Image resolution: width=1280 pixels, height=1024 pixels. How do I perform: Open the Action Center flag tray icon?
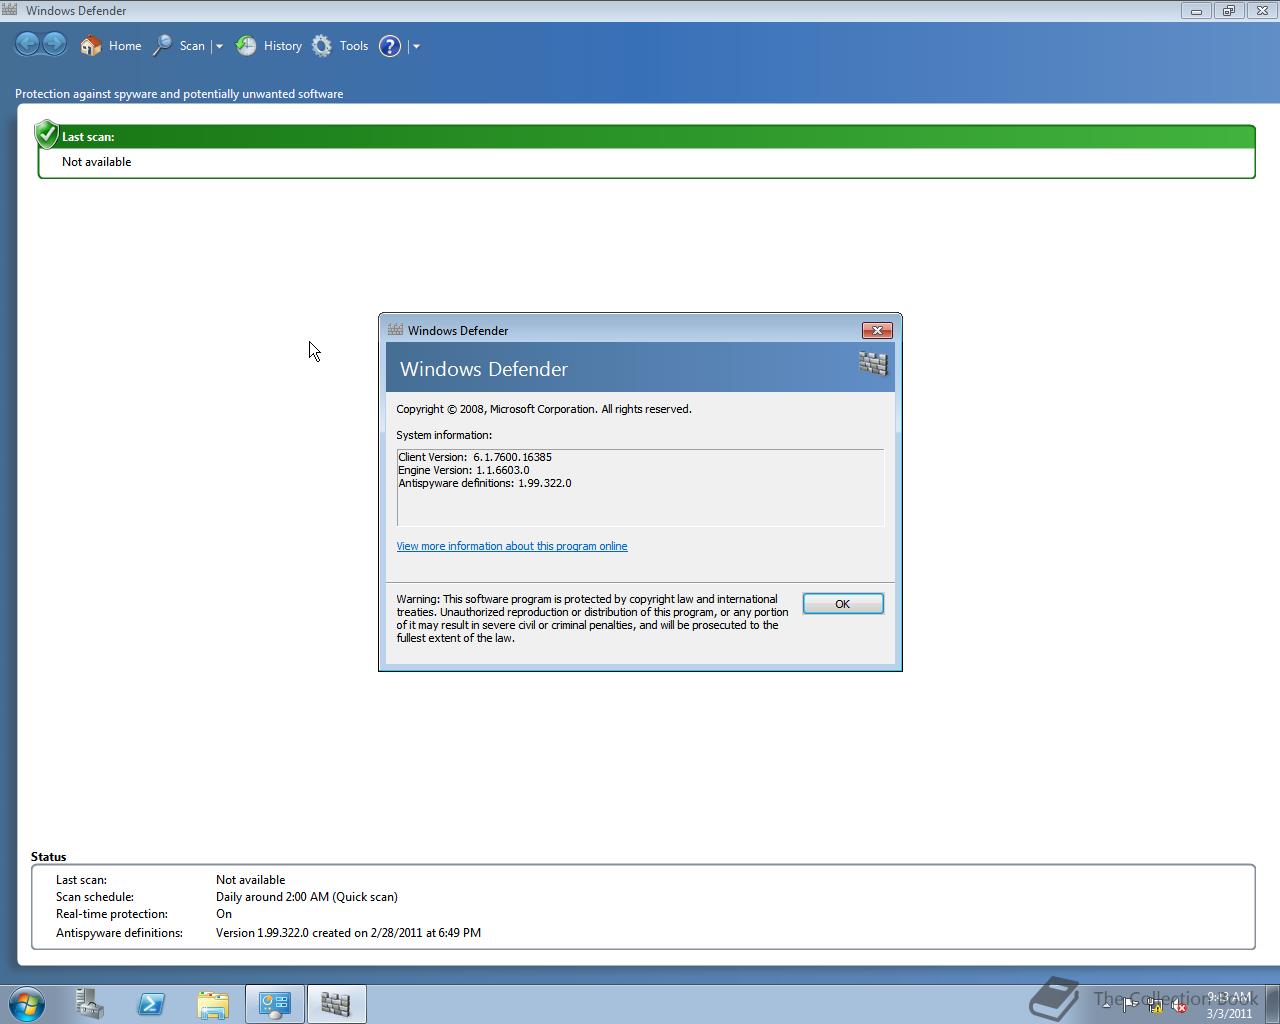click(x=1130, y=1005)
